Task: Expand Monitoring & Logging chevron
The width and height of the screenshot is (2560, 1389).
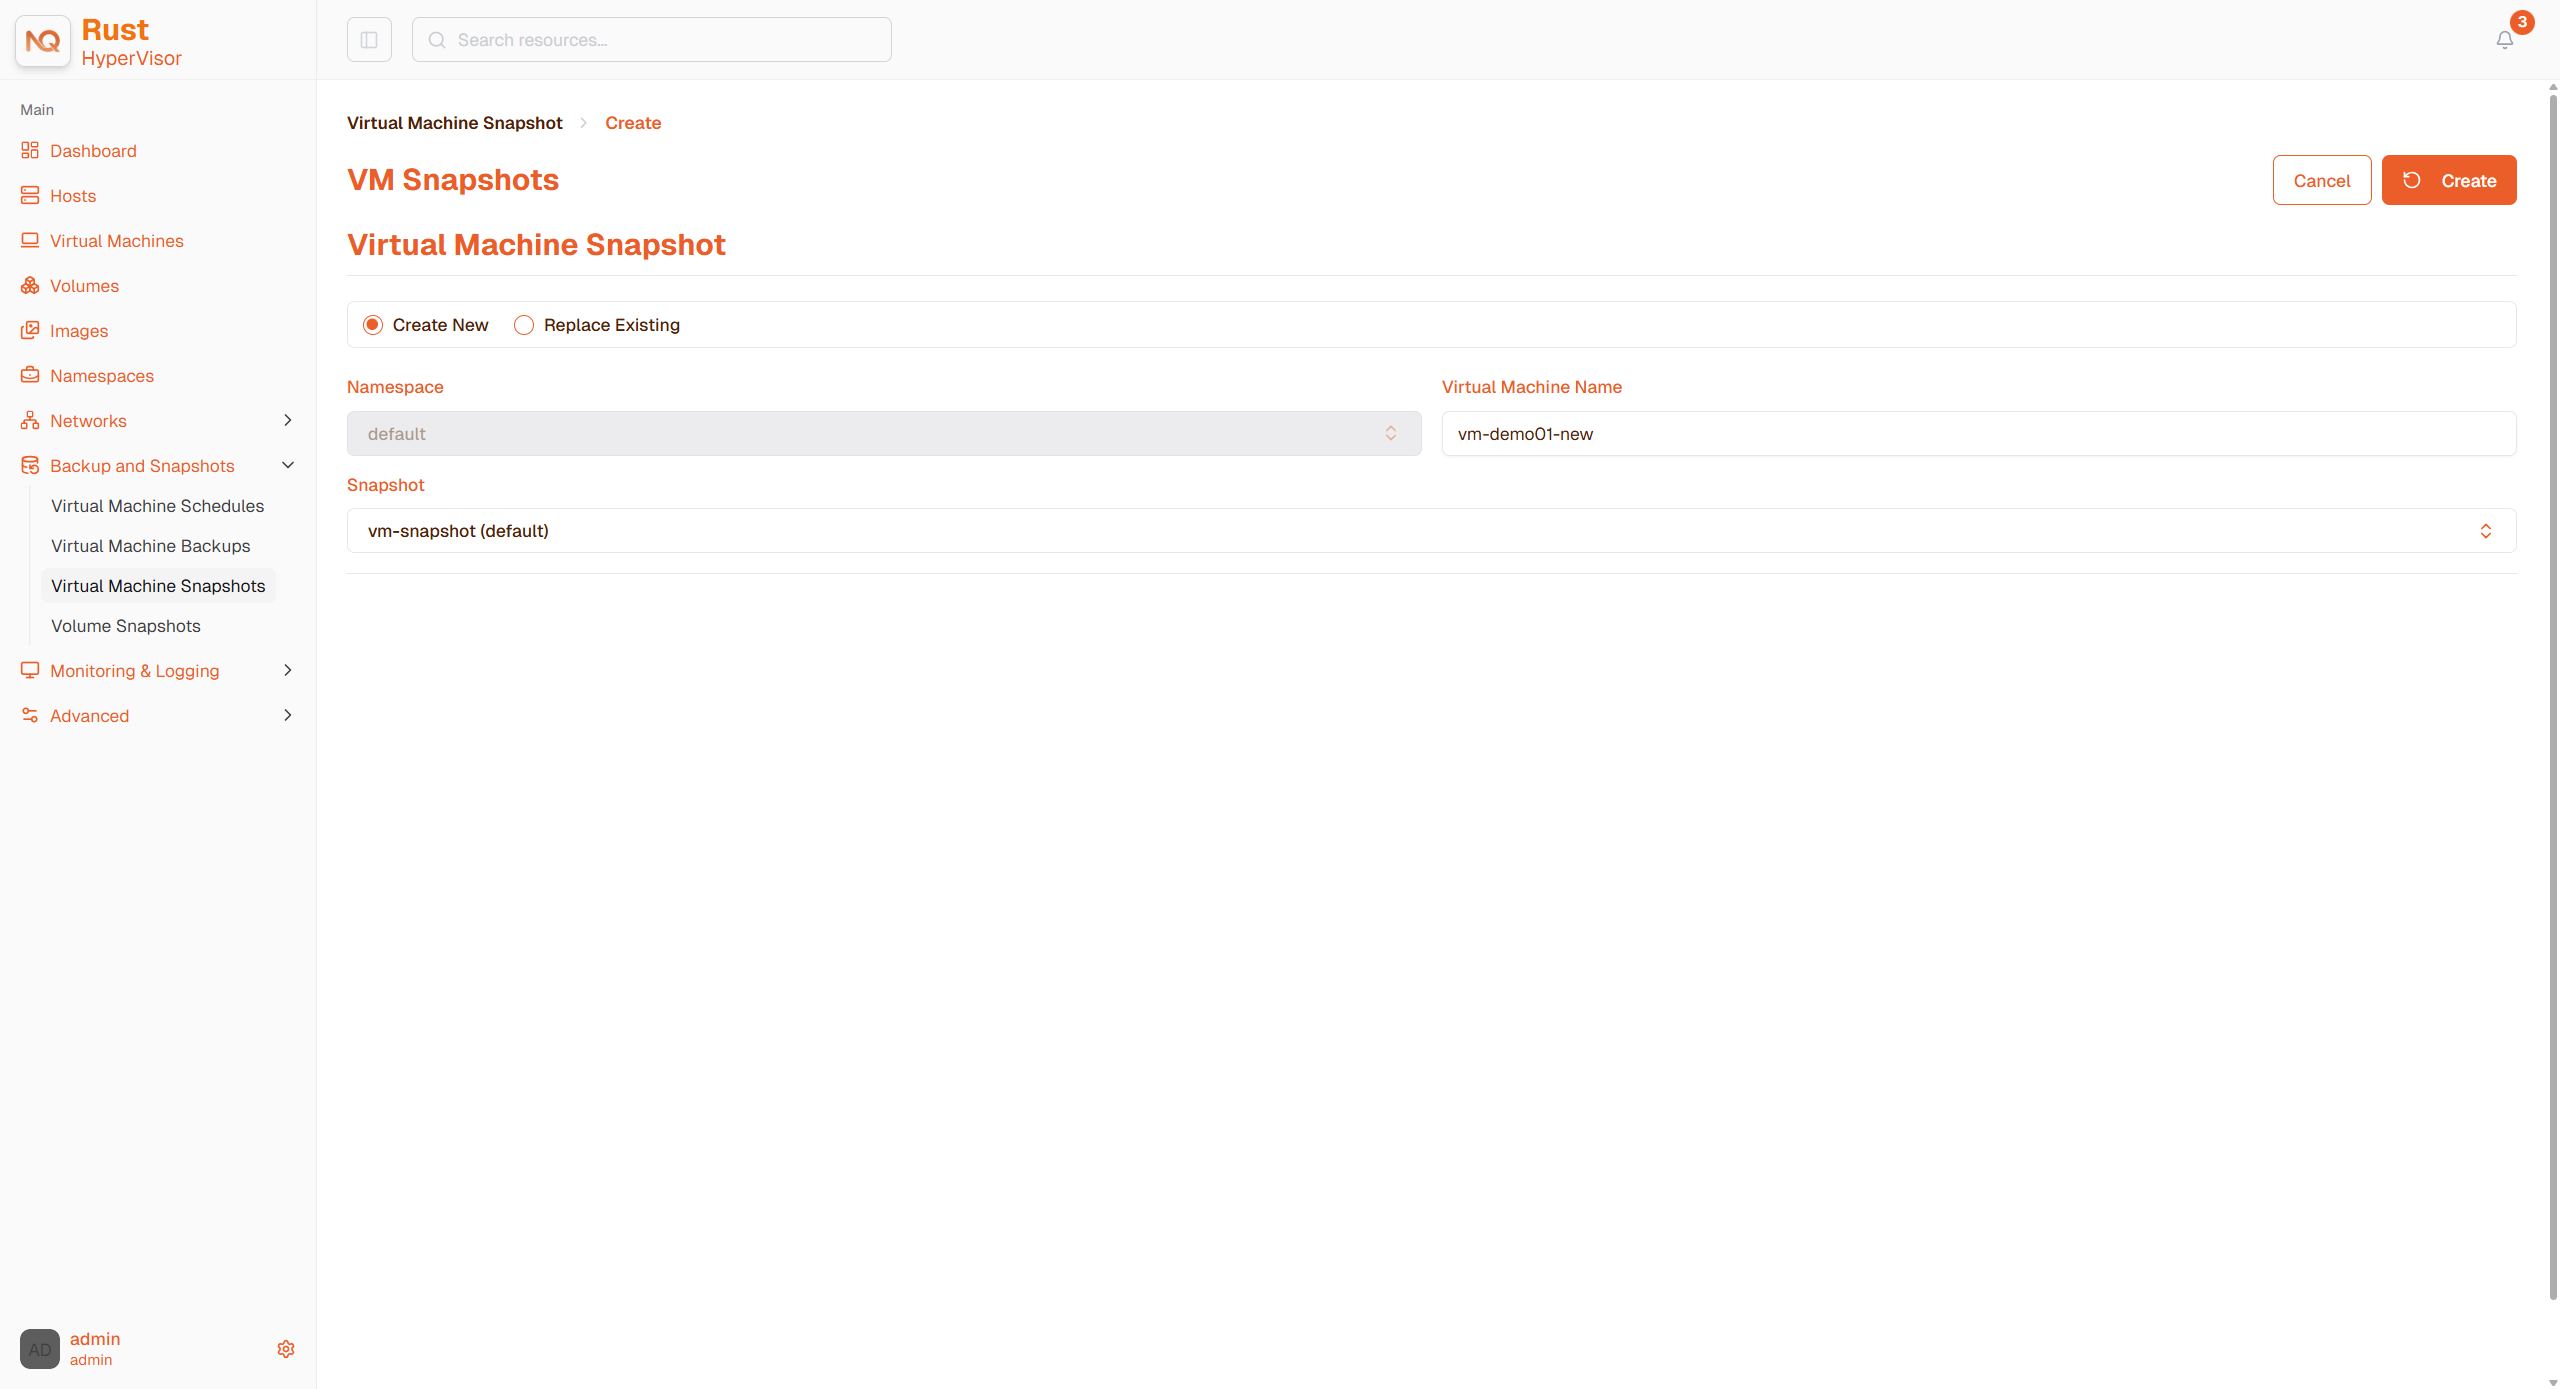Action: click(288, 670)
